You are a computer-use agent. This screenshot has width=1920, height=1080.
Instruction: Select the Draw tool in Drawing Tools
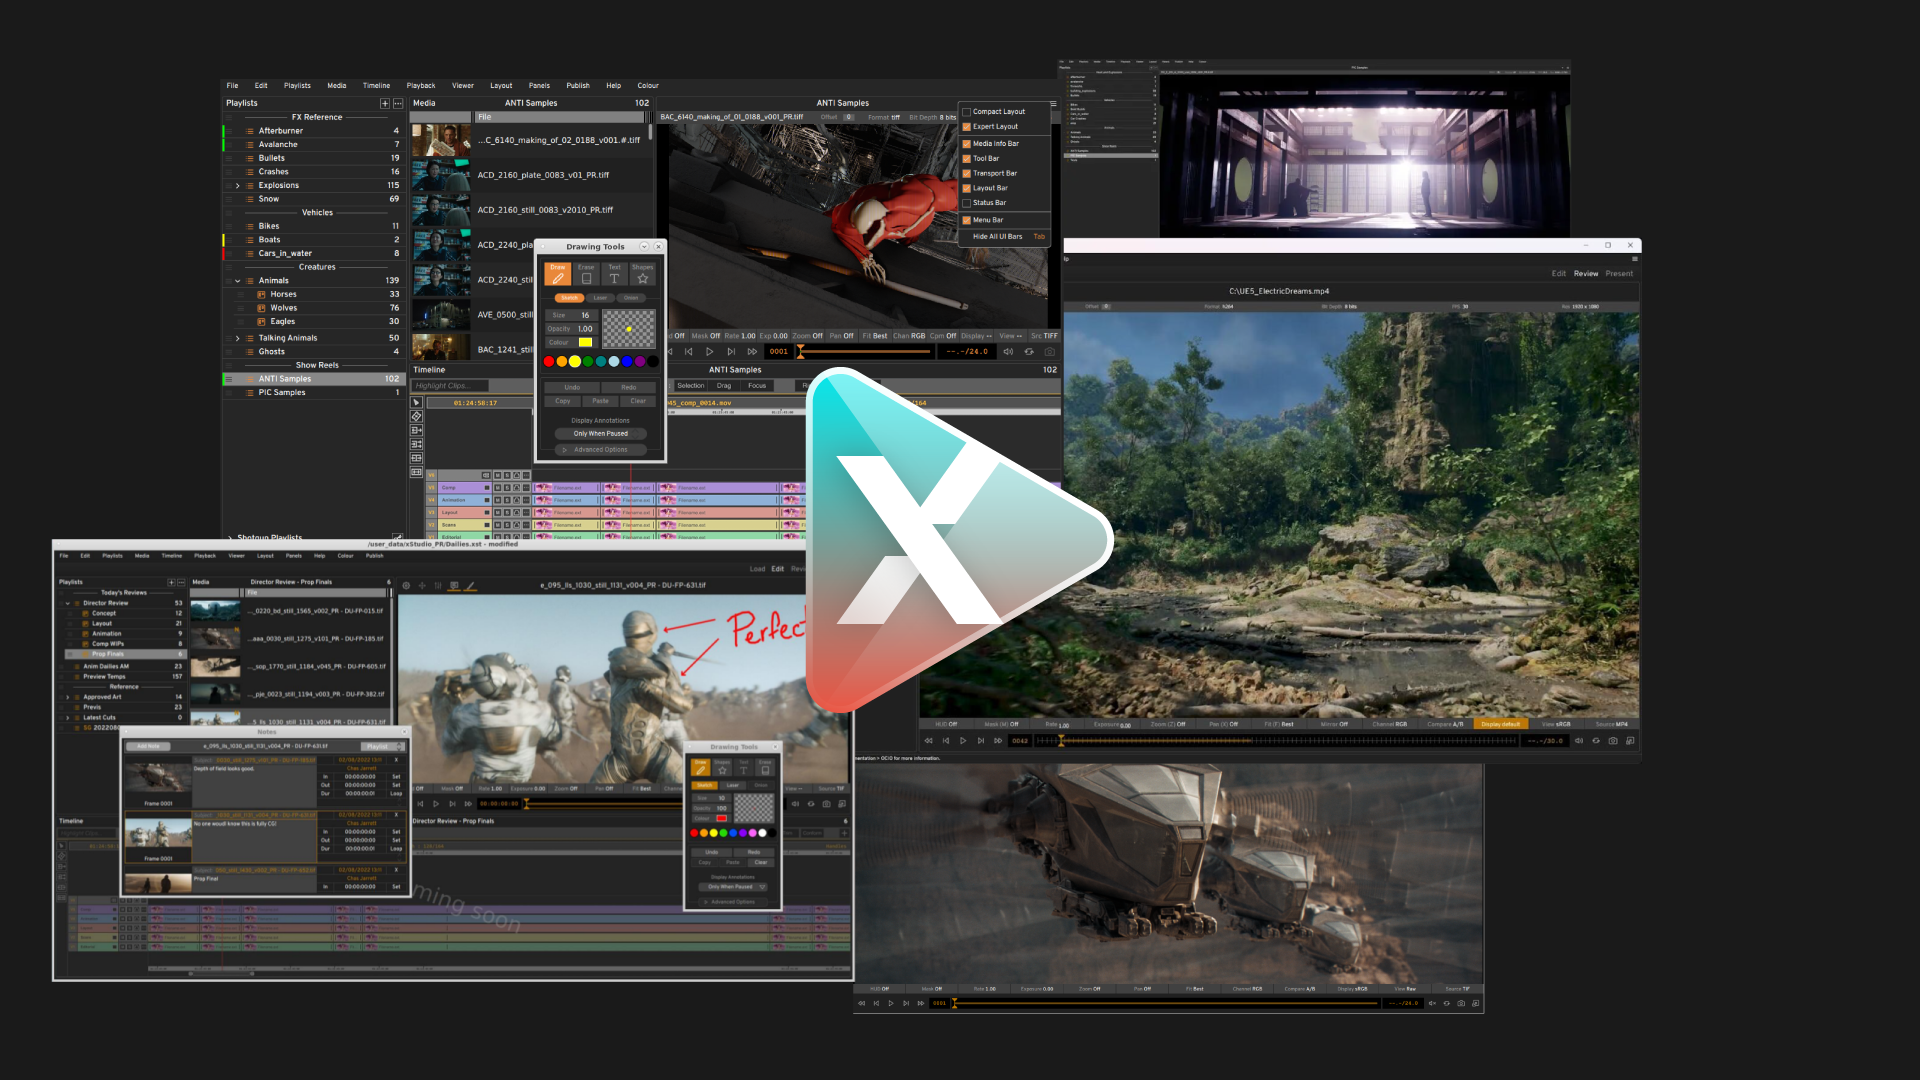tap(558, 274)
